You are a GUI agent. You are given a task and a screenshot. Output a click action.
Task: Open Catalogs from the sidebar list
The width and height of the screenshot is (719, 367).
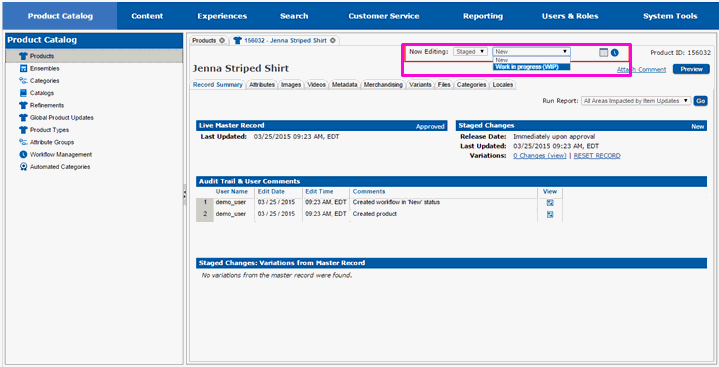(42, 93)
